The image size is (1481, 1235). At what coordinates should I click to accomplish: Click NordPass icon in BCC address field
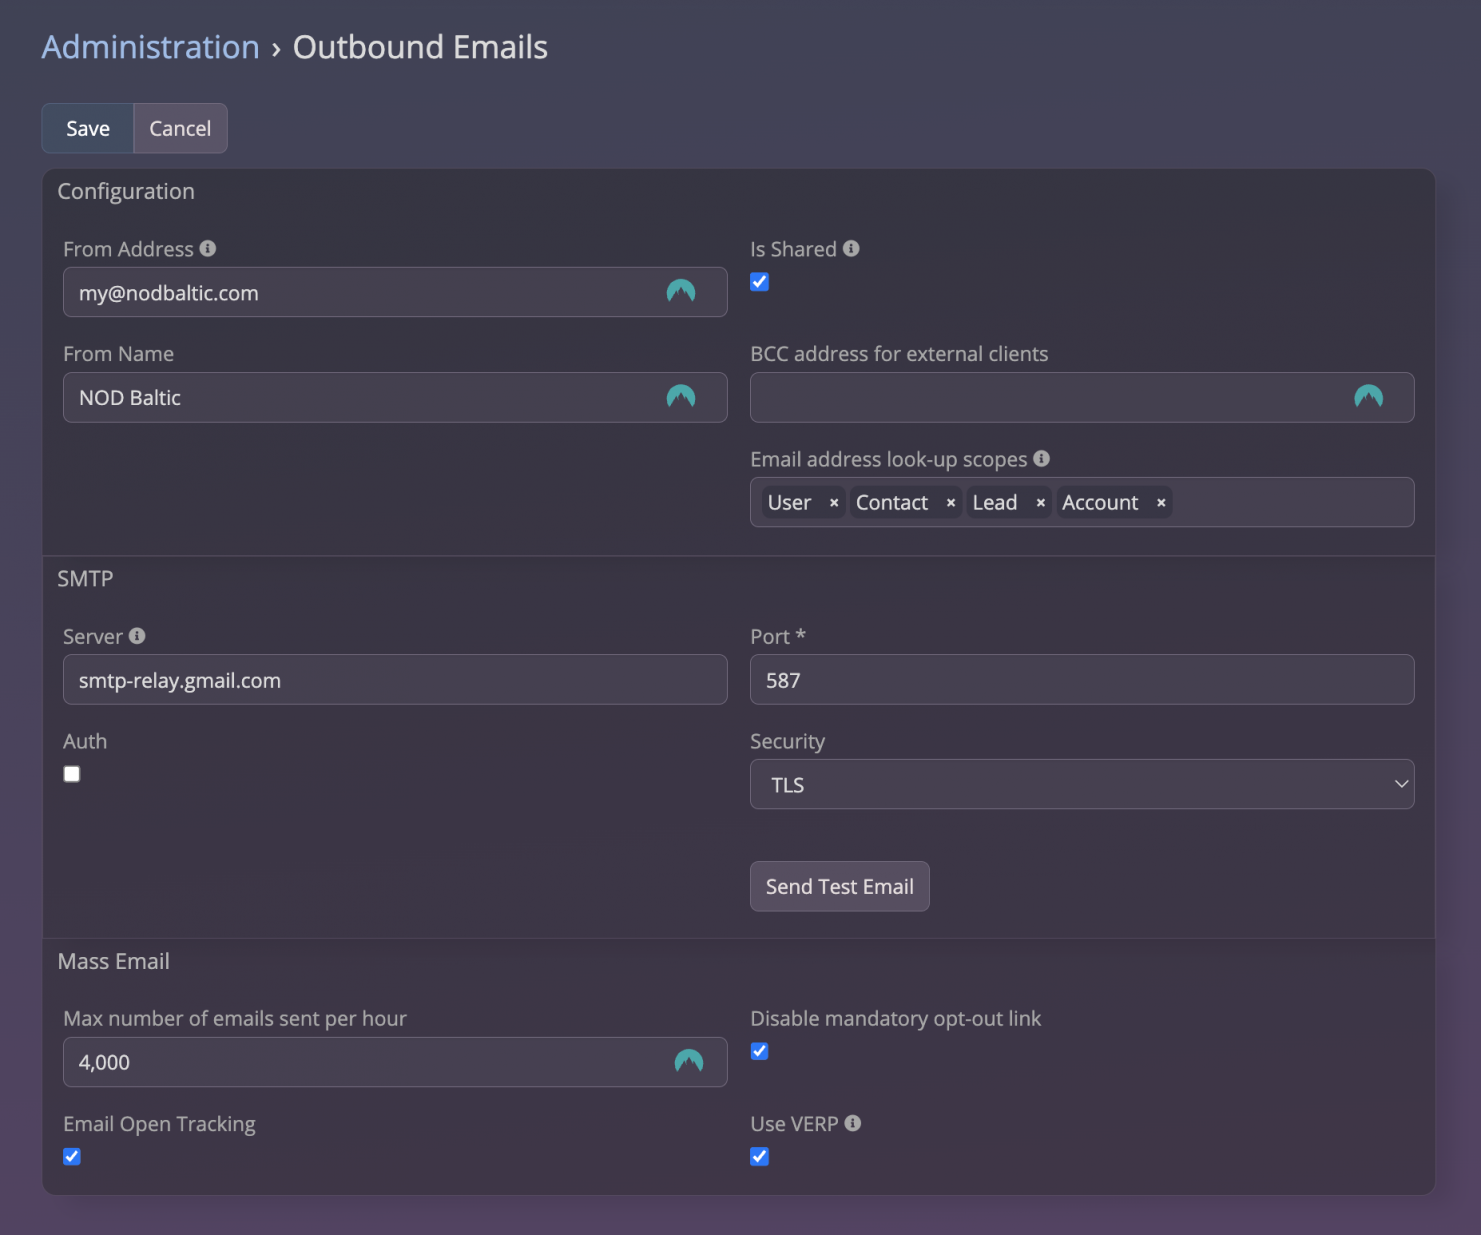[x=1369, y=397]
